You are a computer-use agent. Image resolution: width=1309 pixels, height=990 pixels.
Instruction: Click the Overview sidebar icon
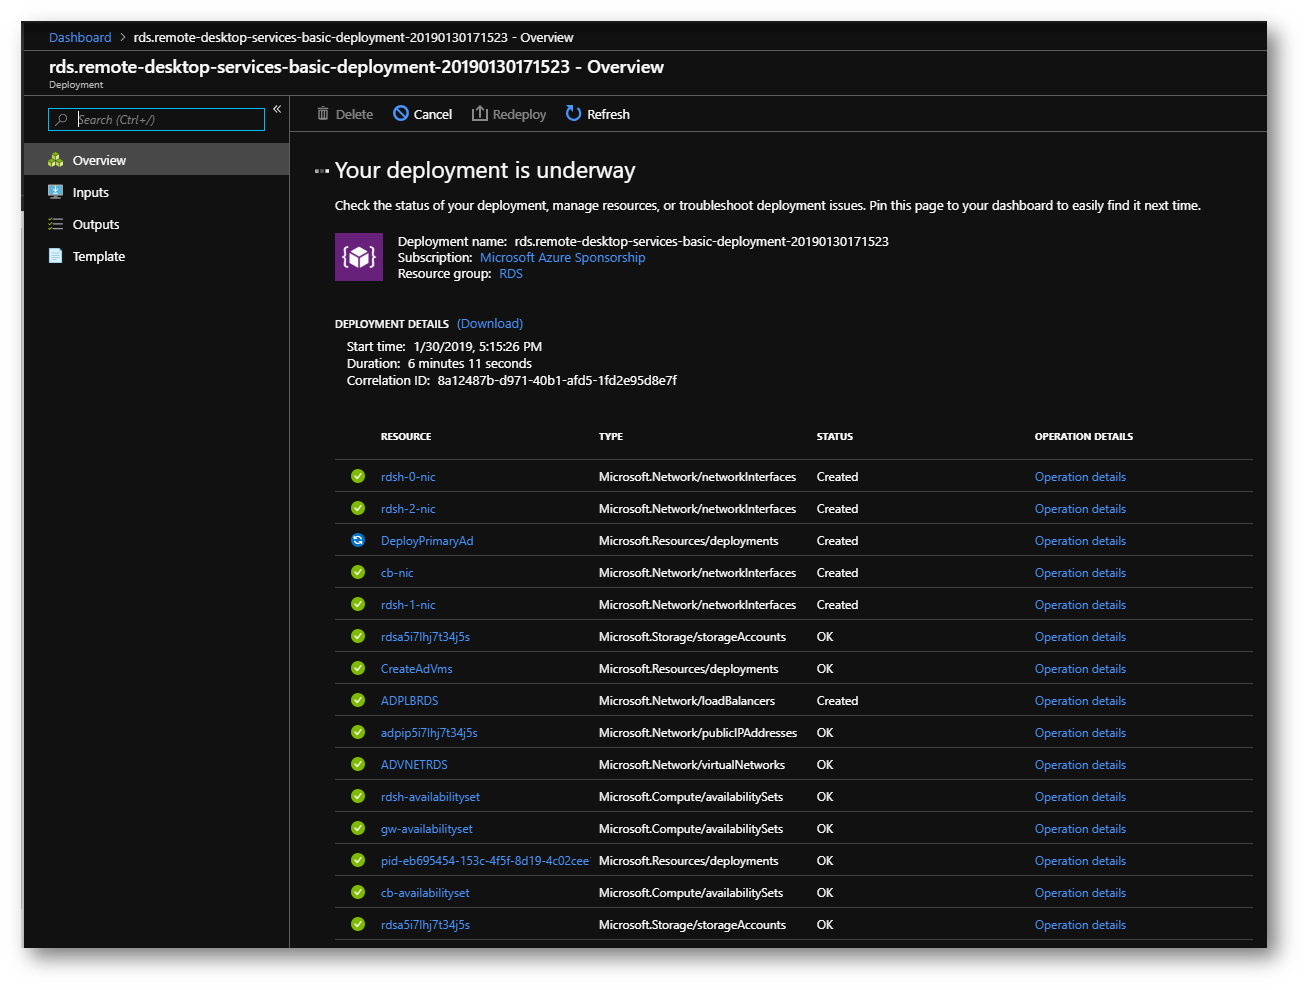(x=56, y=160)
